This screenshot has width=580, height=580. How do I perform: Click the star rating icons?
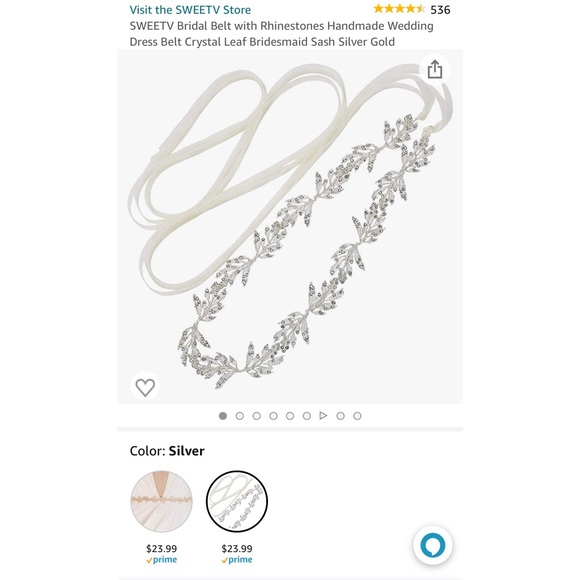pos(399,9)
